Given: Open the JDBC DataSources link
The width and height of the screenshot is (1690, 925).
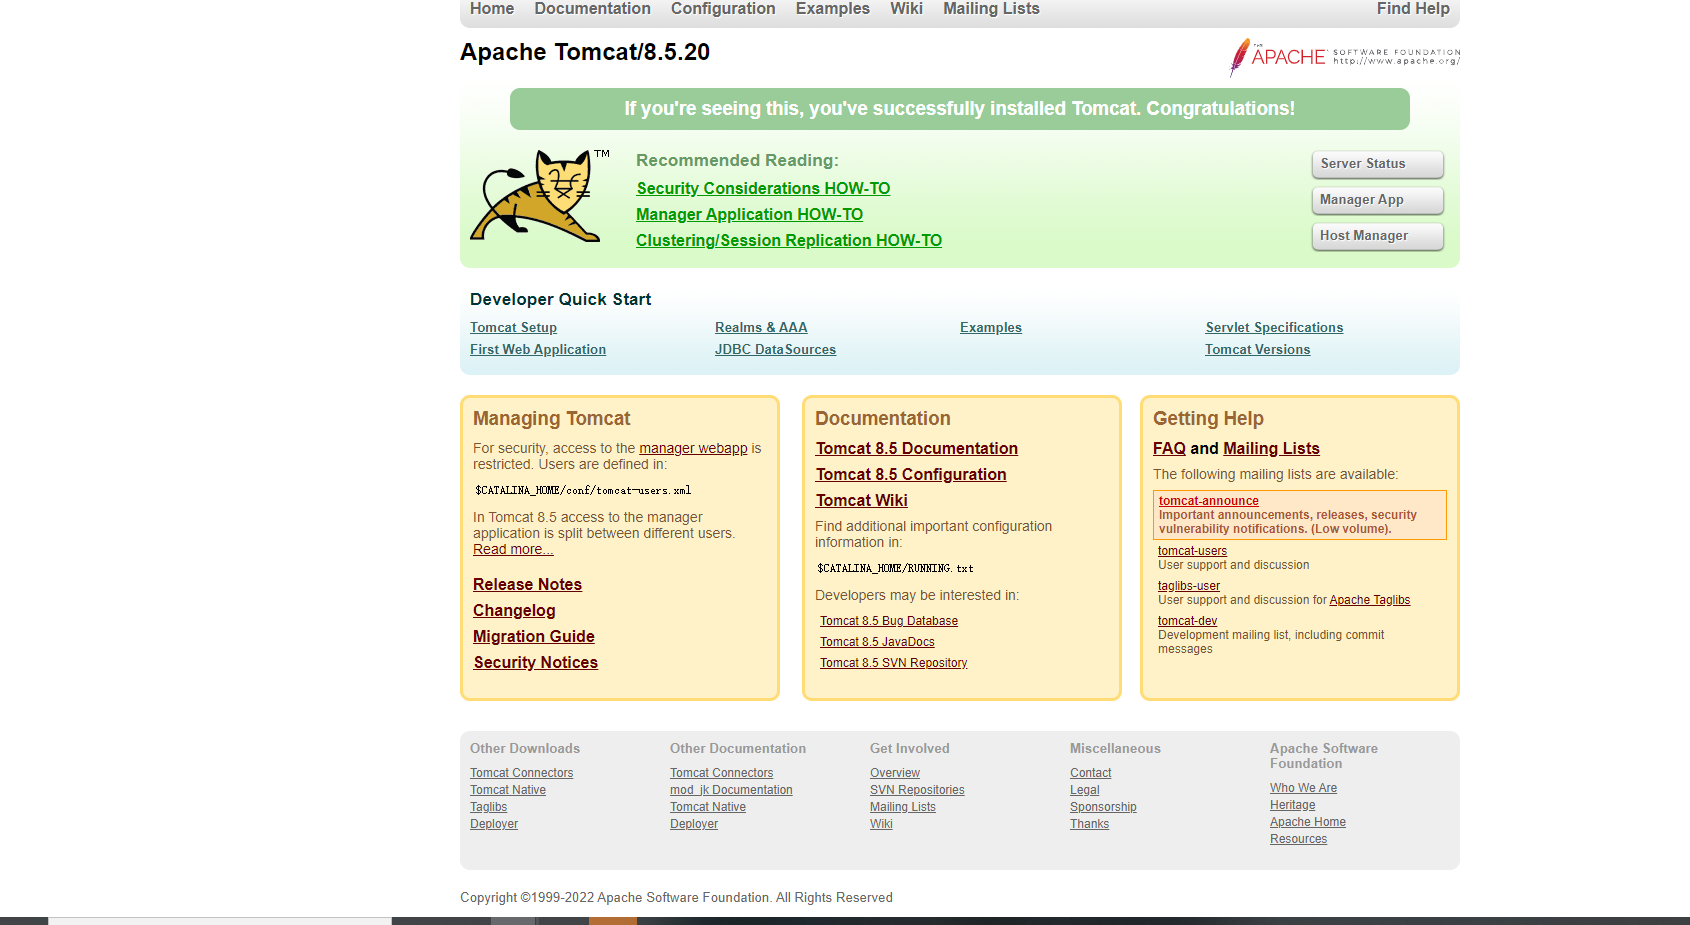Looking at the screenshot, I should point(775,350).
